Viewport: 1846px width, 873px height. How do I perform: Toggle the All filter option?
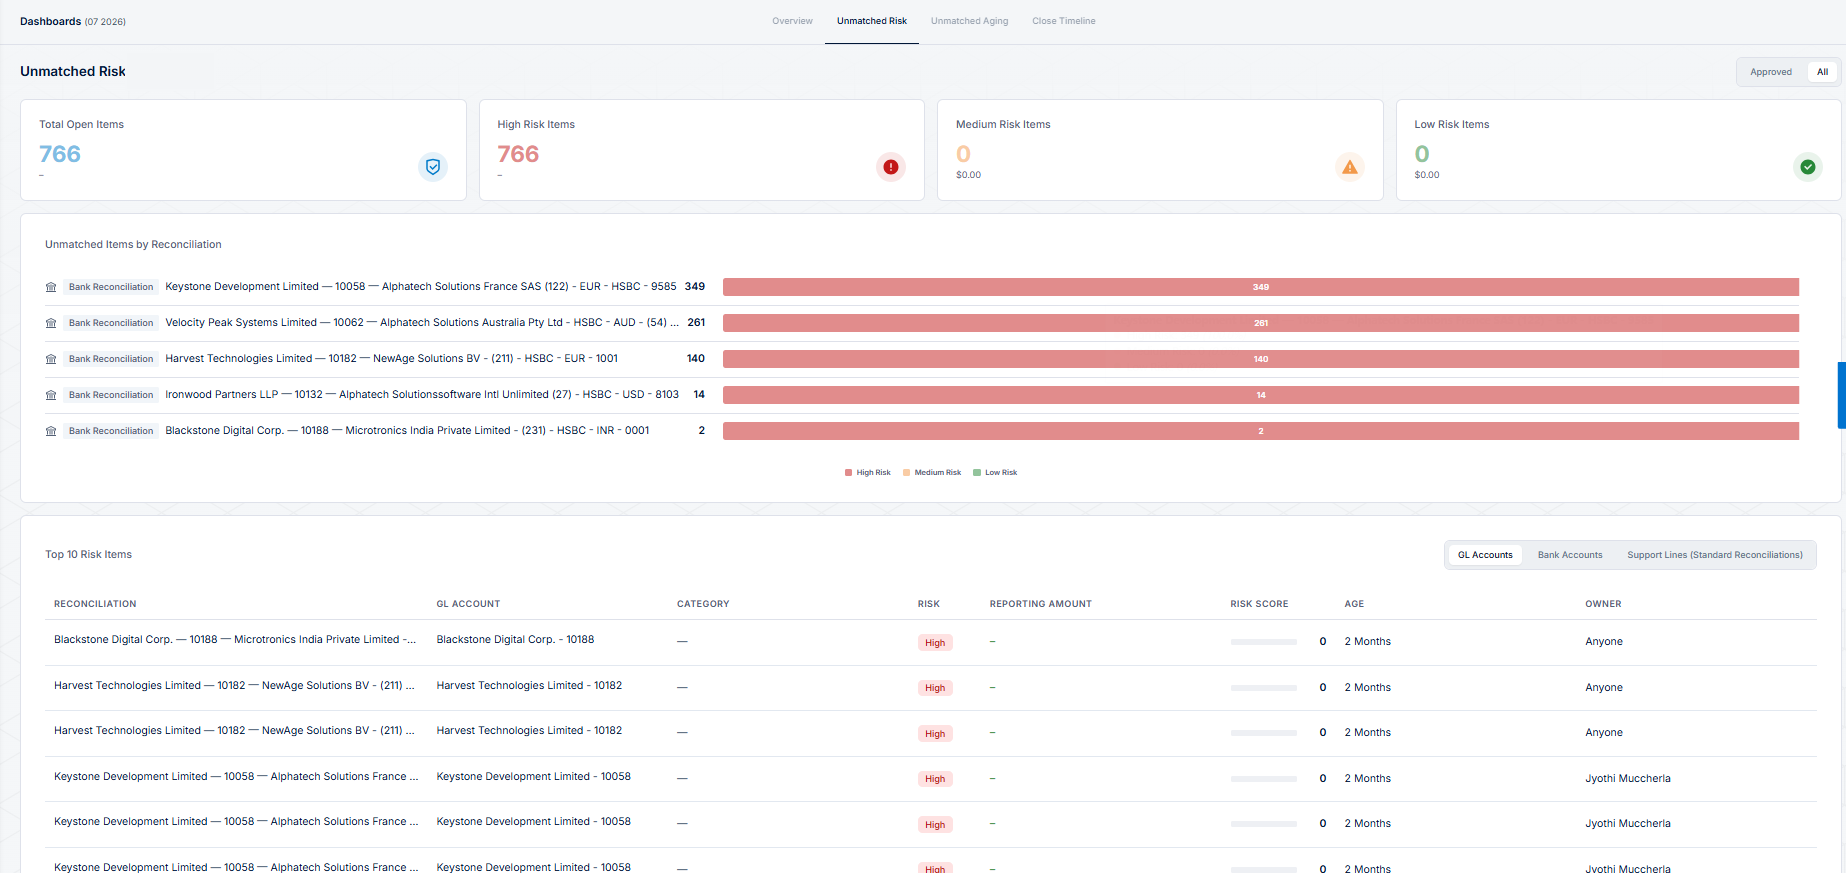point(1822,72)
